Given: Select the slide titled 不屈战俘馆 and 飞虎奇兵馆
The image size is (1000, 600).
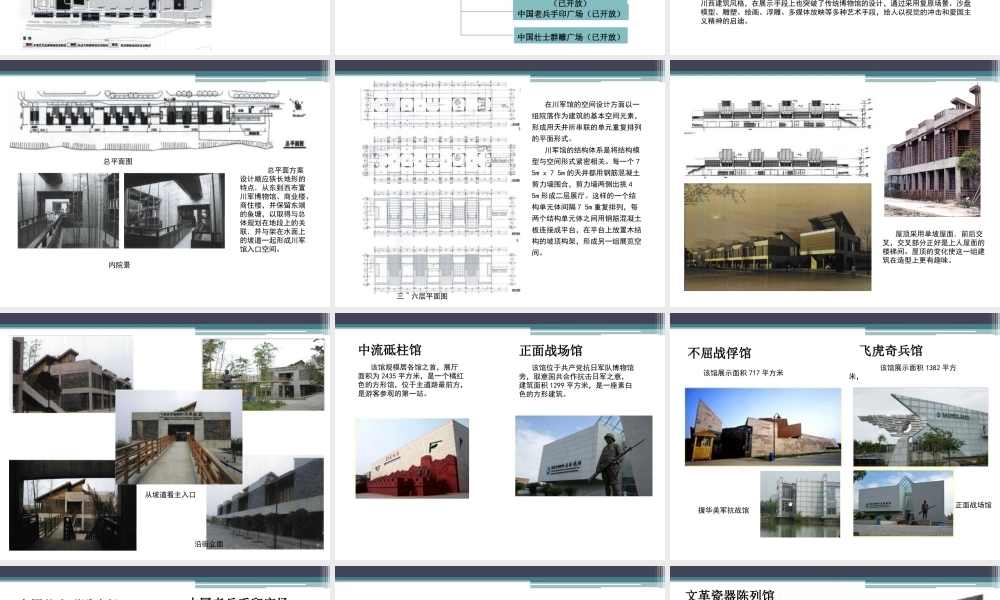Looking at the screenshot, I should 835,437.
